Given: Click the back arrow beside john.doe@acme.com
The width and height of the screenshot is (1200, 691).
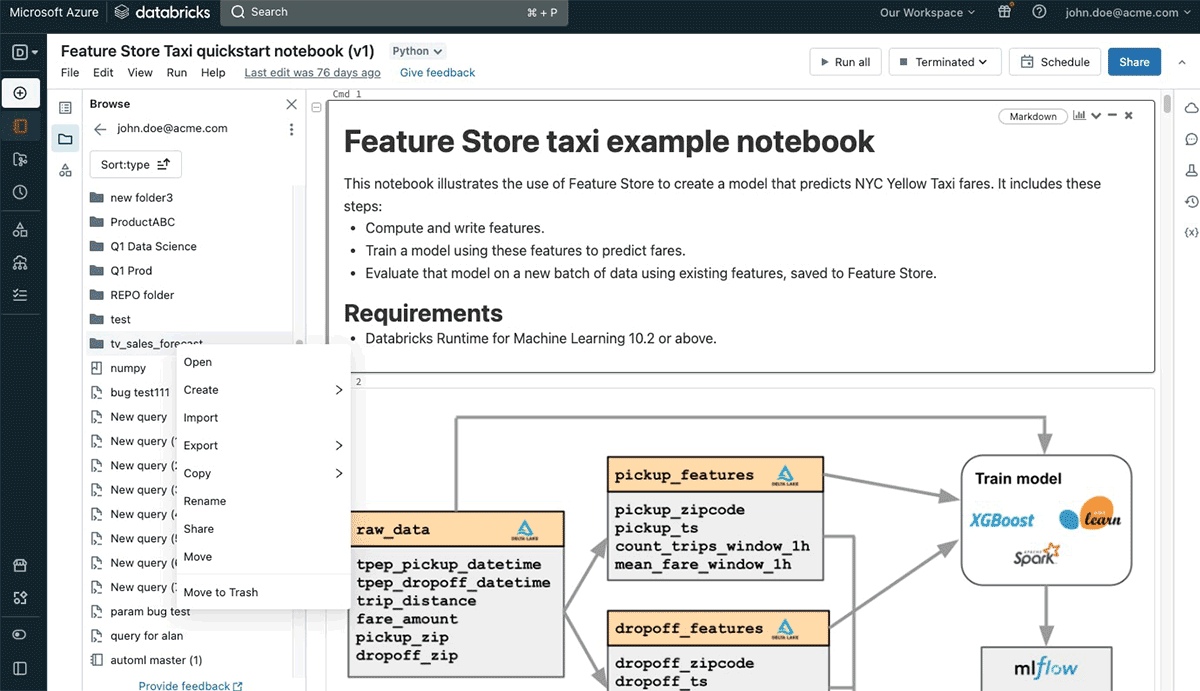Looking at the screenshot, I should coord(100,129).
